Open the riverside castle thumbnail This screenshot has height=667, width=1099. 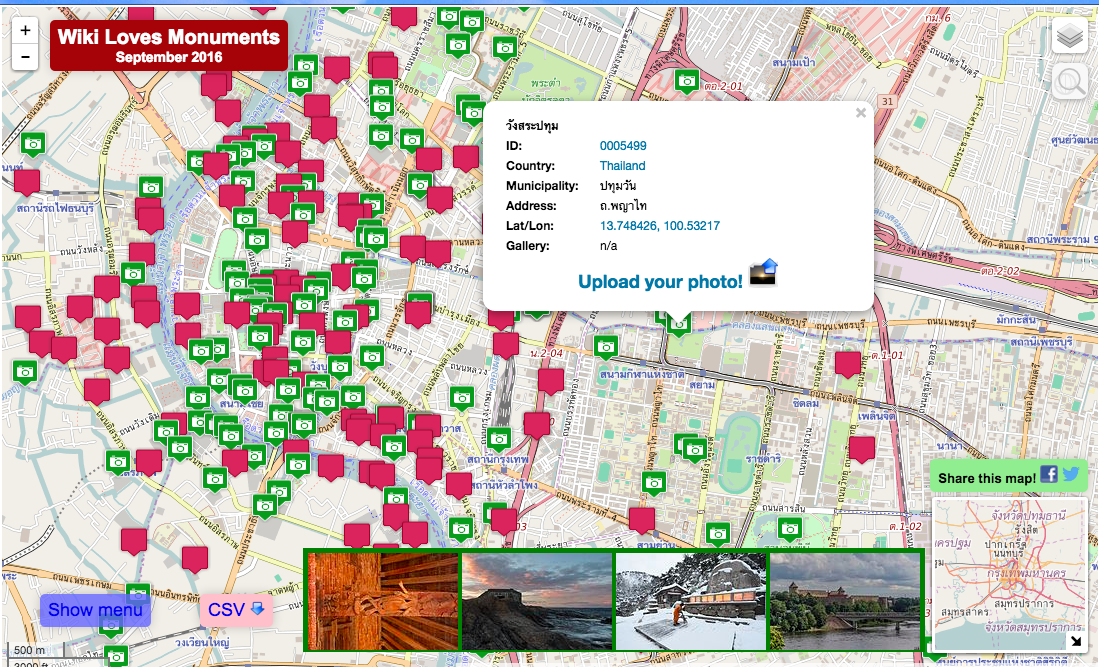click(845, 601)
